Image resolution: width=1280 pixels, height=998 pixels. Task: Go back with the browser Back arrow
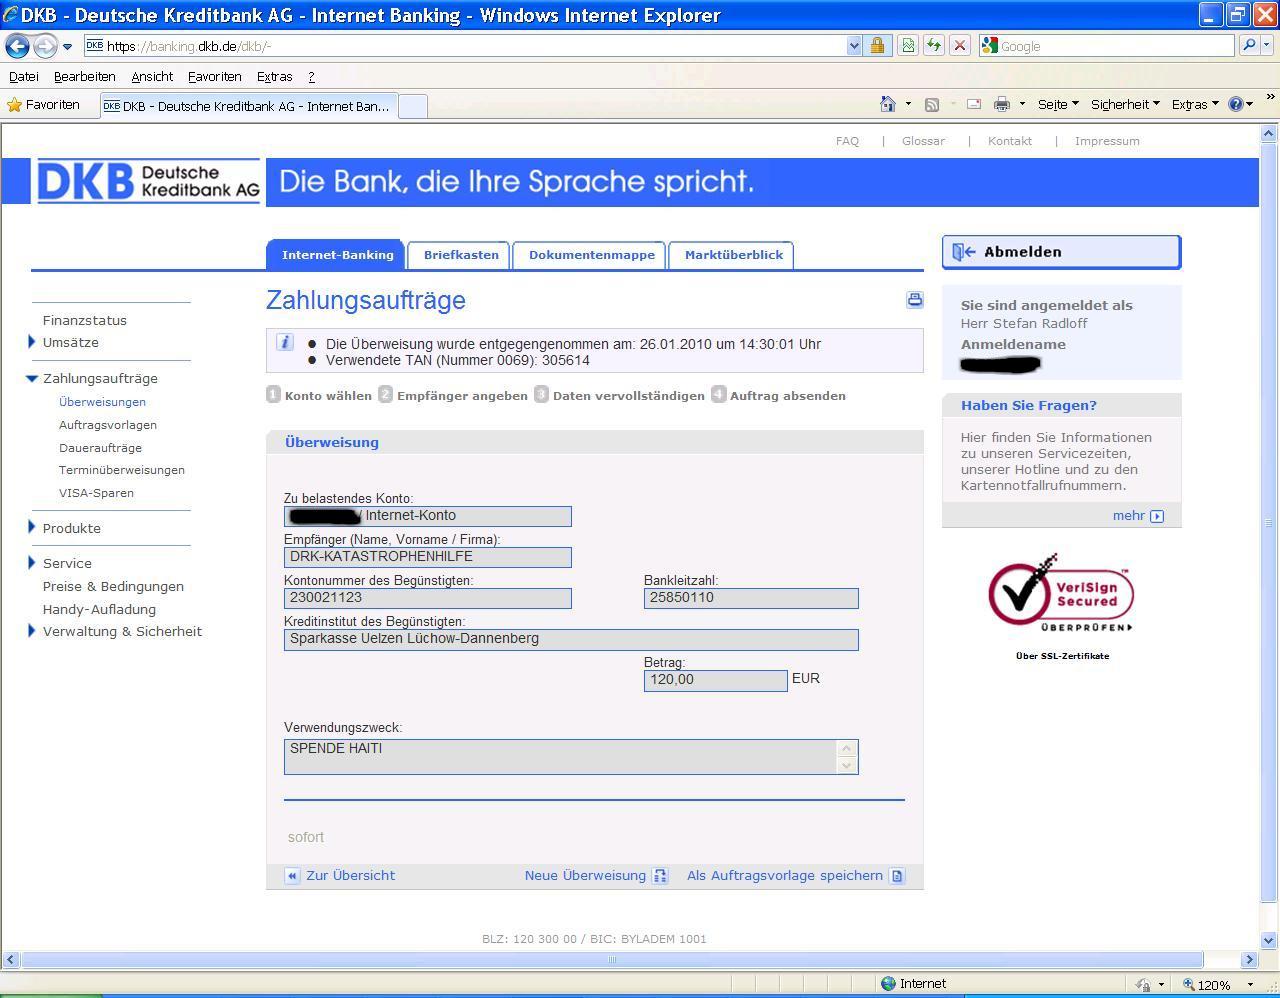[x=17, y=46]
